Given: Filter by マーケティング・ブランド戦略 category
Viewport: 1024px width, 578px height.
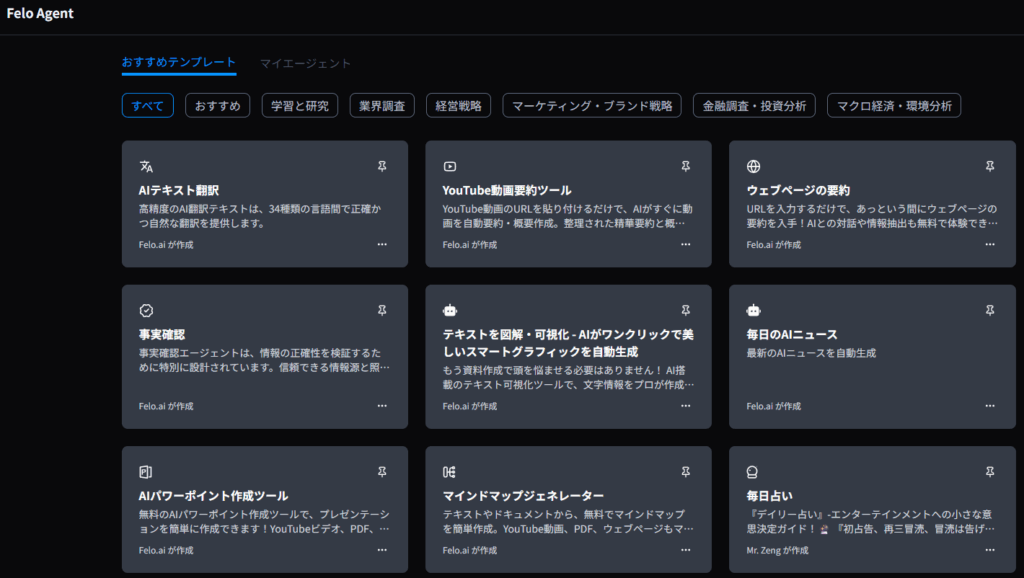Looking at the screenshot, I should click(592, 106).
